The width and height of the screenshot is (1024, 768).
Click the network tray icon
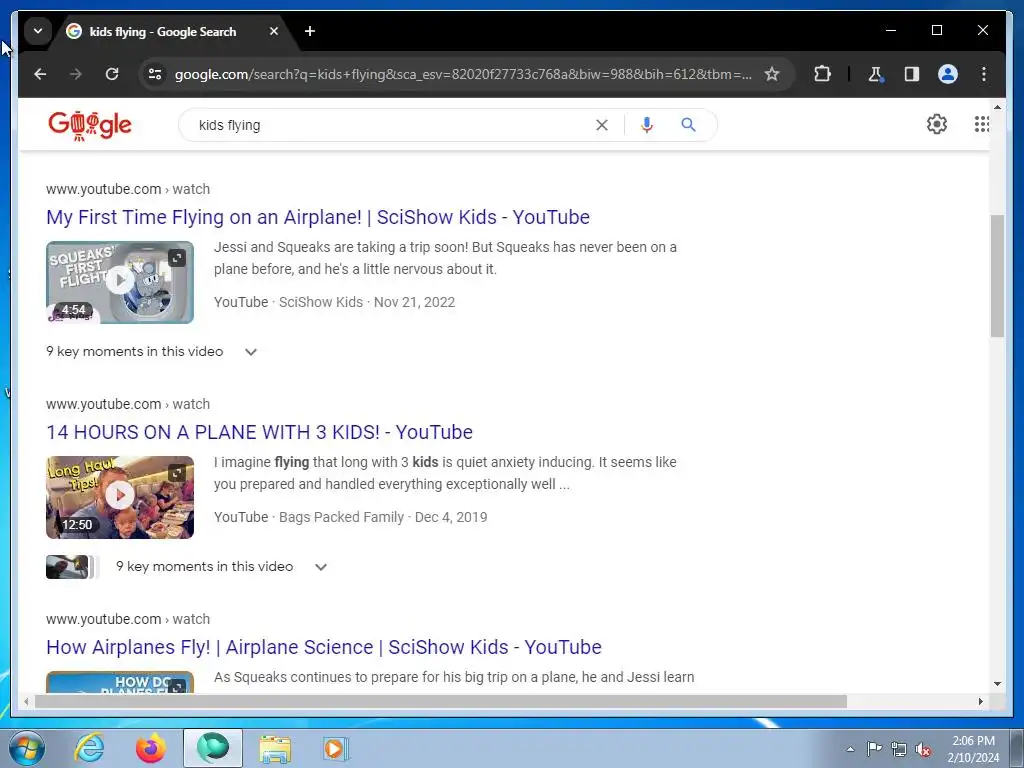click(899, 749)
